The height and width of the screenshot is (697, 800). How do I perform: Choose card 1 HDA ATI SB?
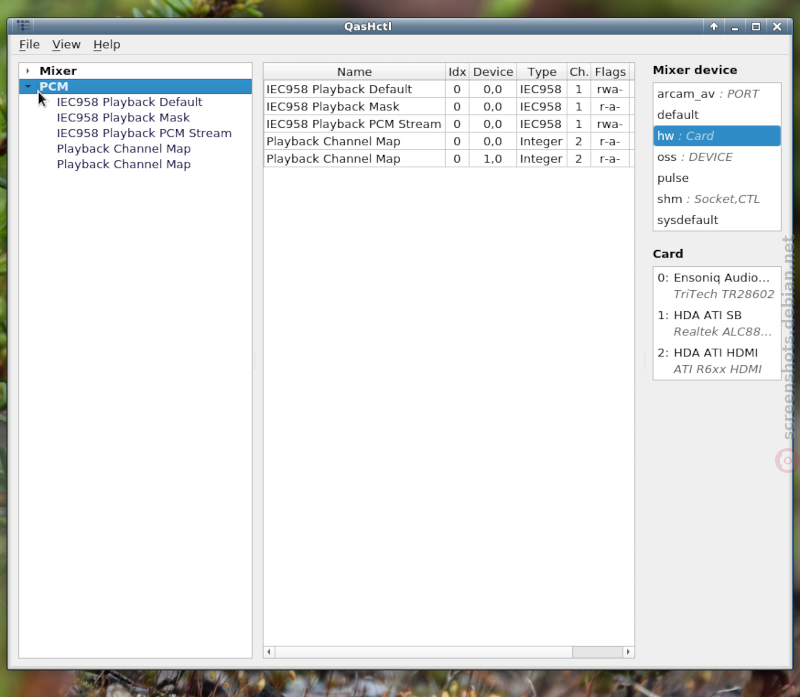click(x=717, y=323)
